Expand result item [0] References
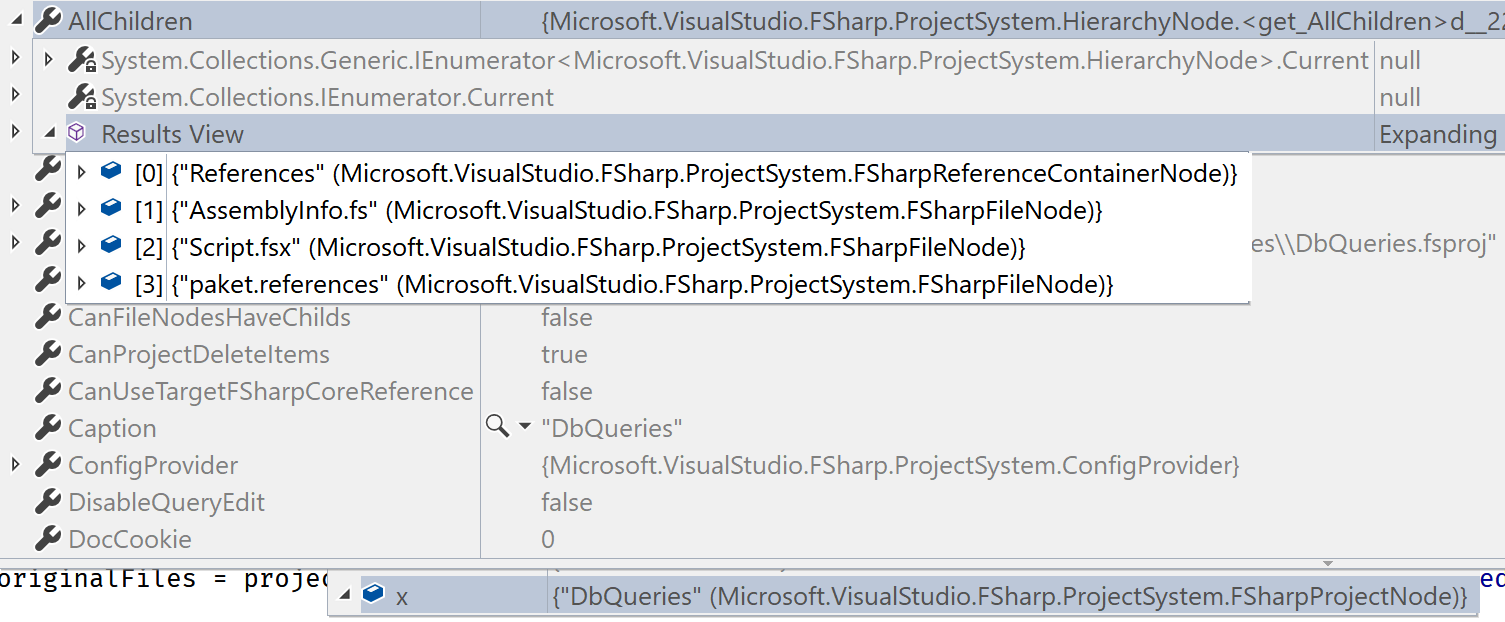The height and width of the screenshot is (622, 1505). [x=83, y=173]
